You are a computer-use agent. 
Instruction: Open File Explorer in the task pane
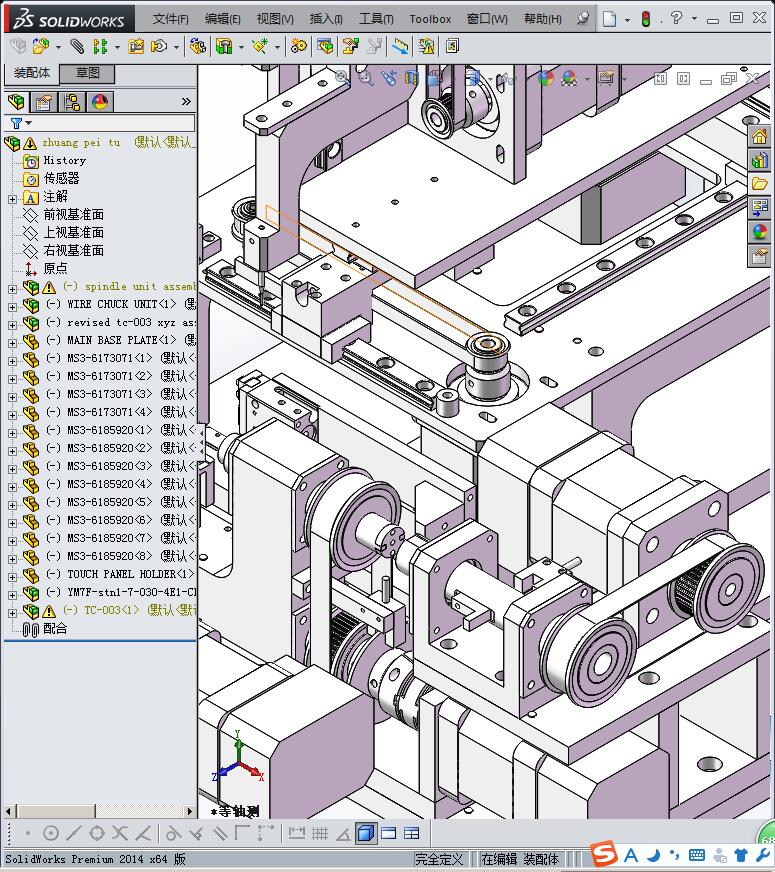pyautogui.click(x=759, y=184)
